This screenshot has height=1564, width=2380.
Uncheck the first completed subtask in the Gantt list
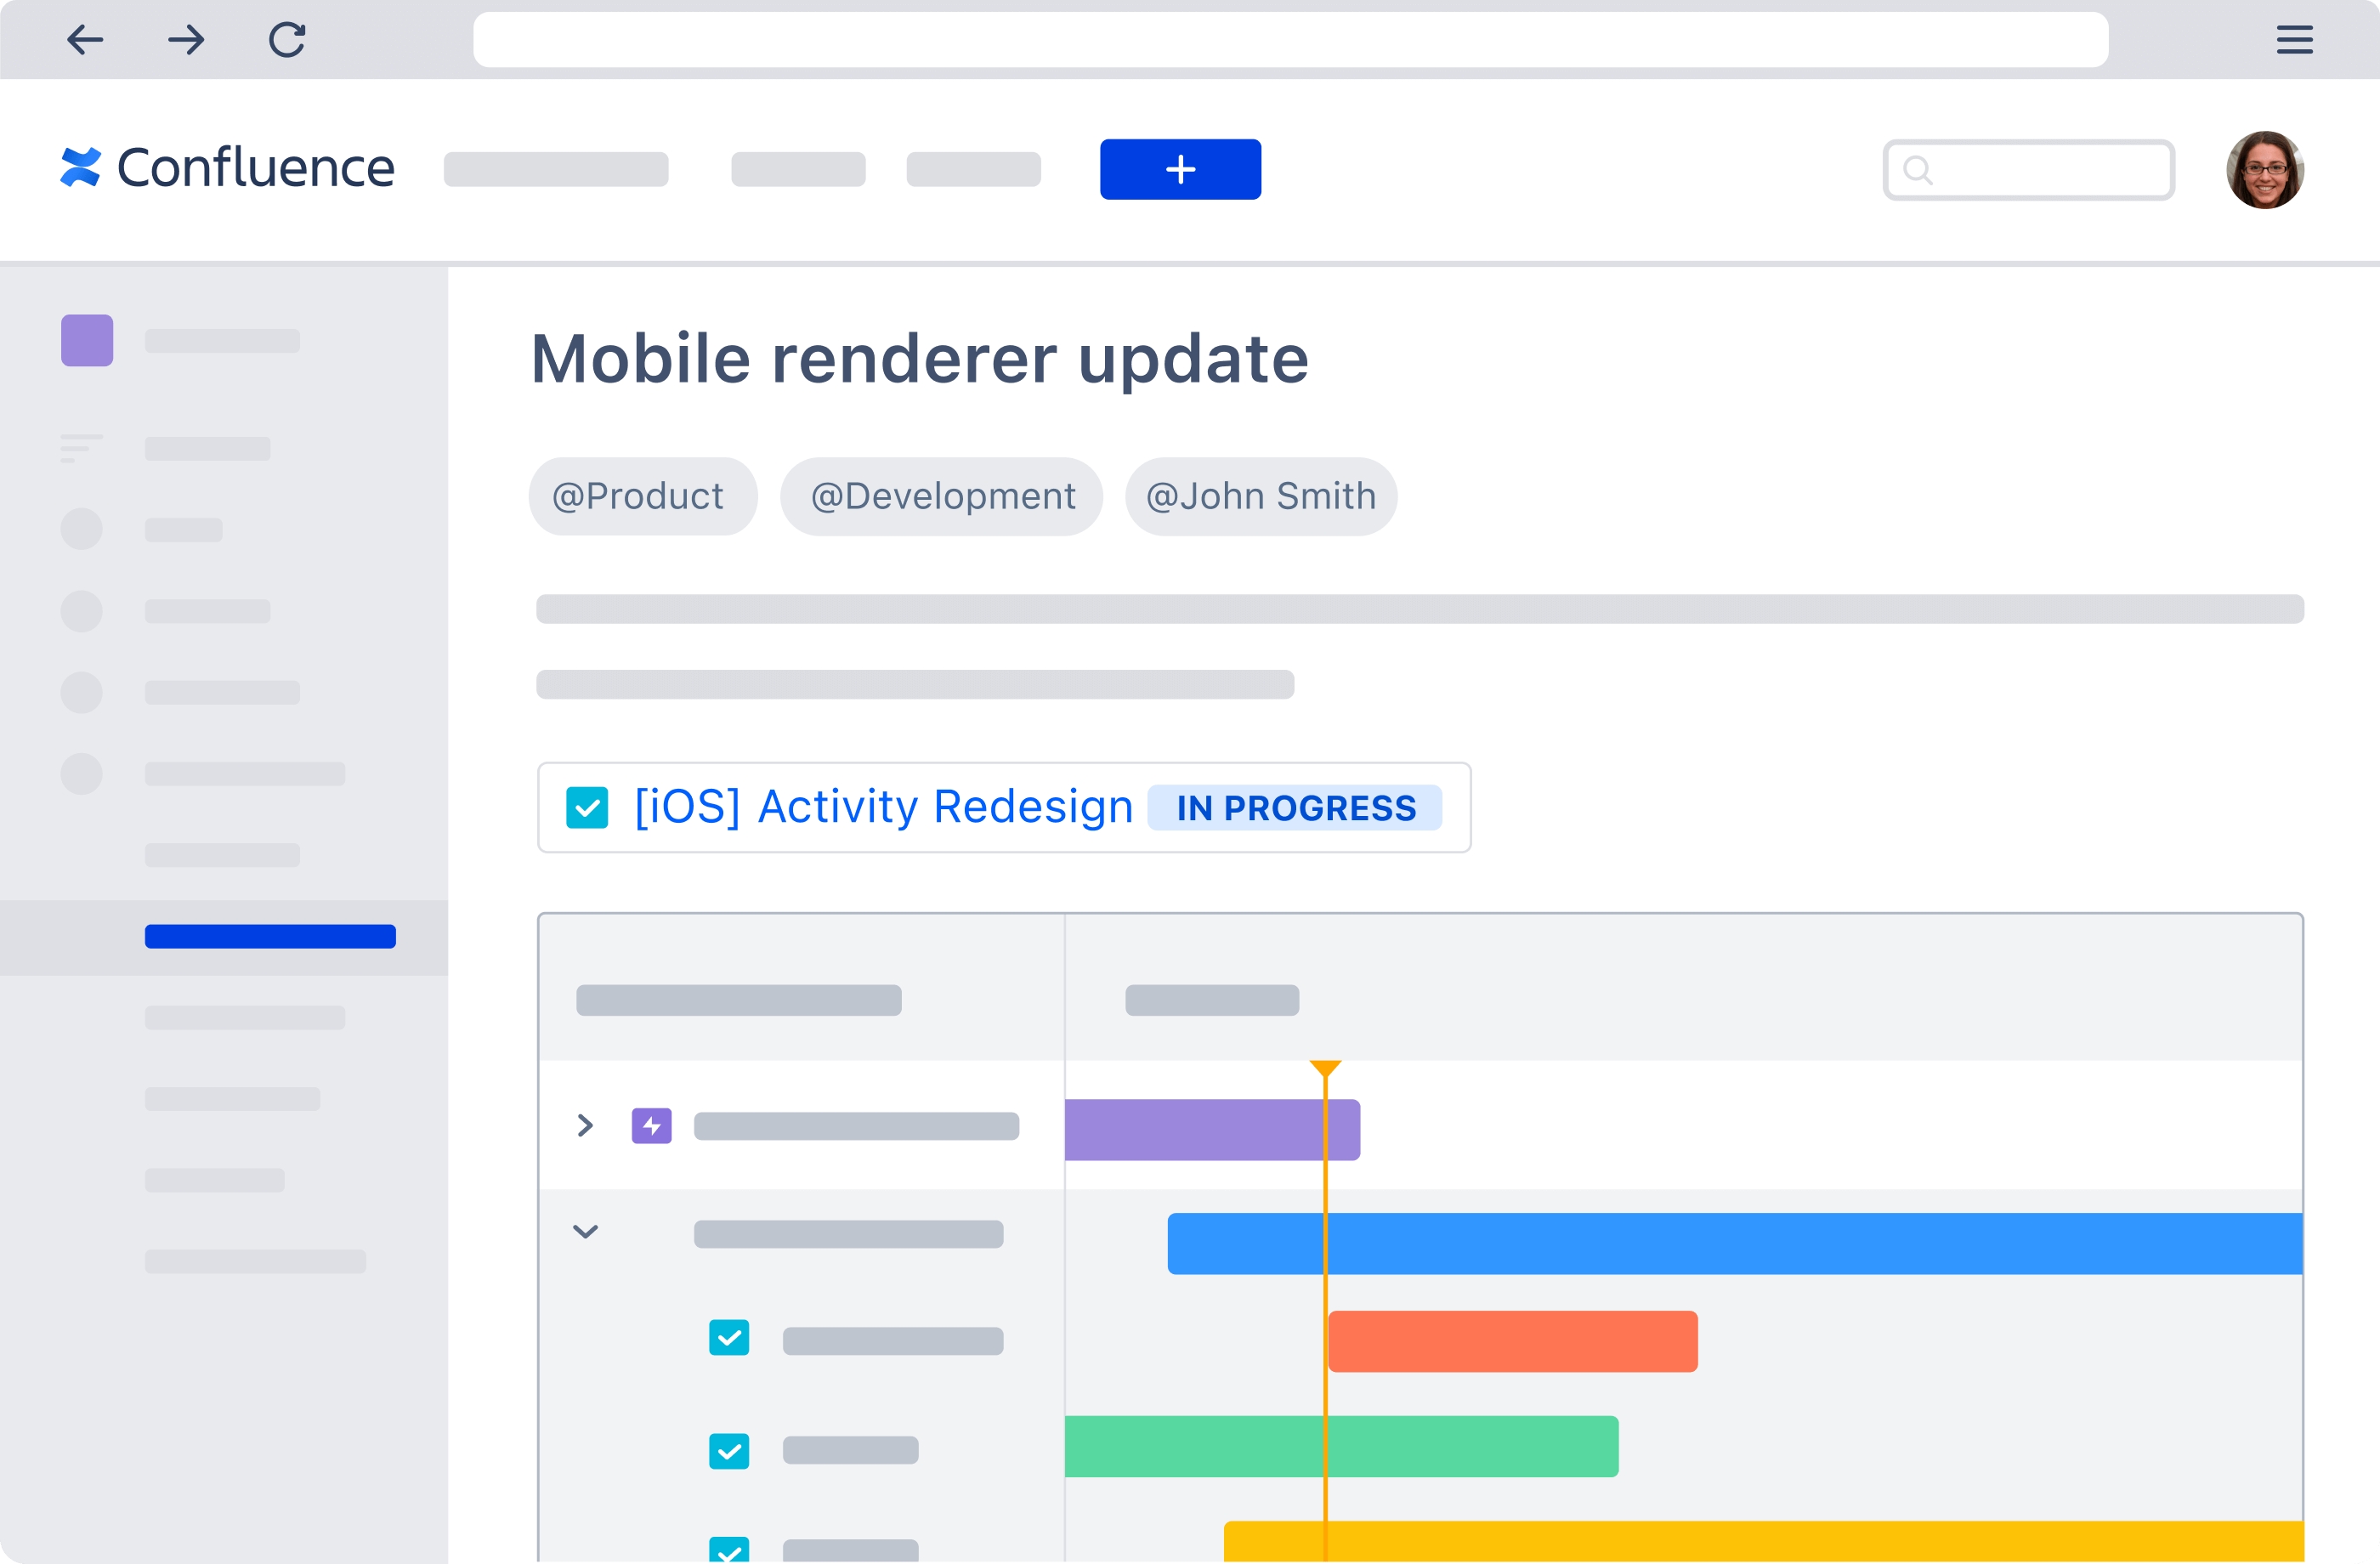[730, 1338]
